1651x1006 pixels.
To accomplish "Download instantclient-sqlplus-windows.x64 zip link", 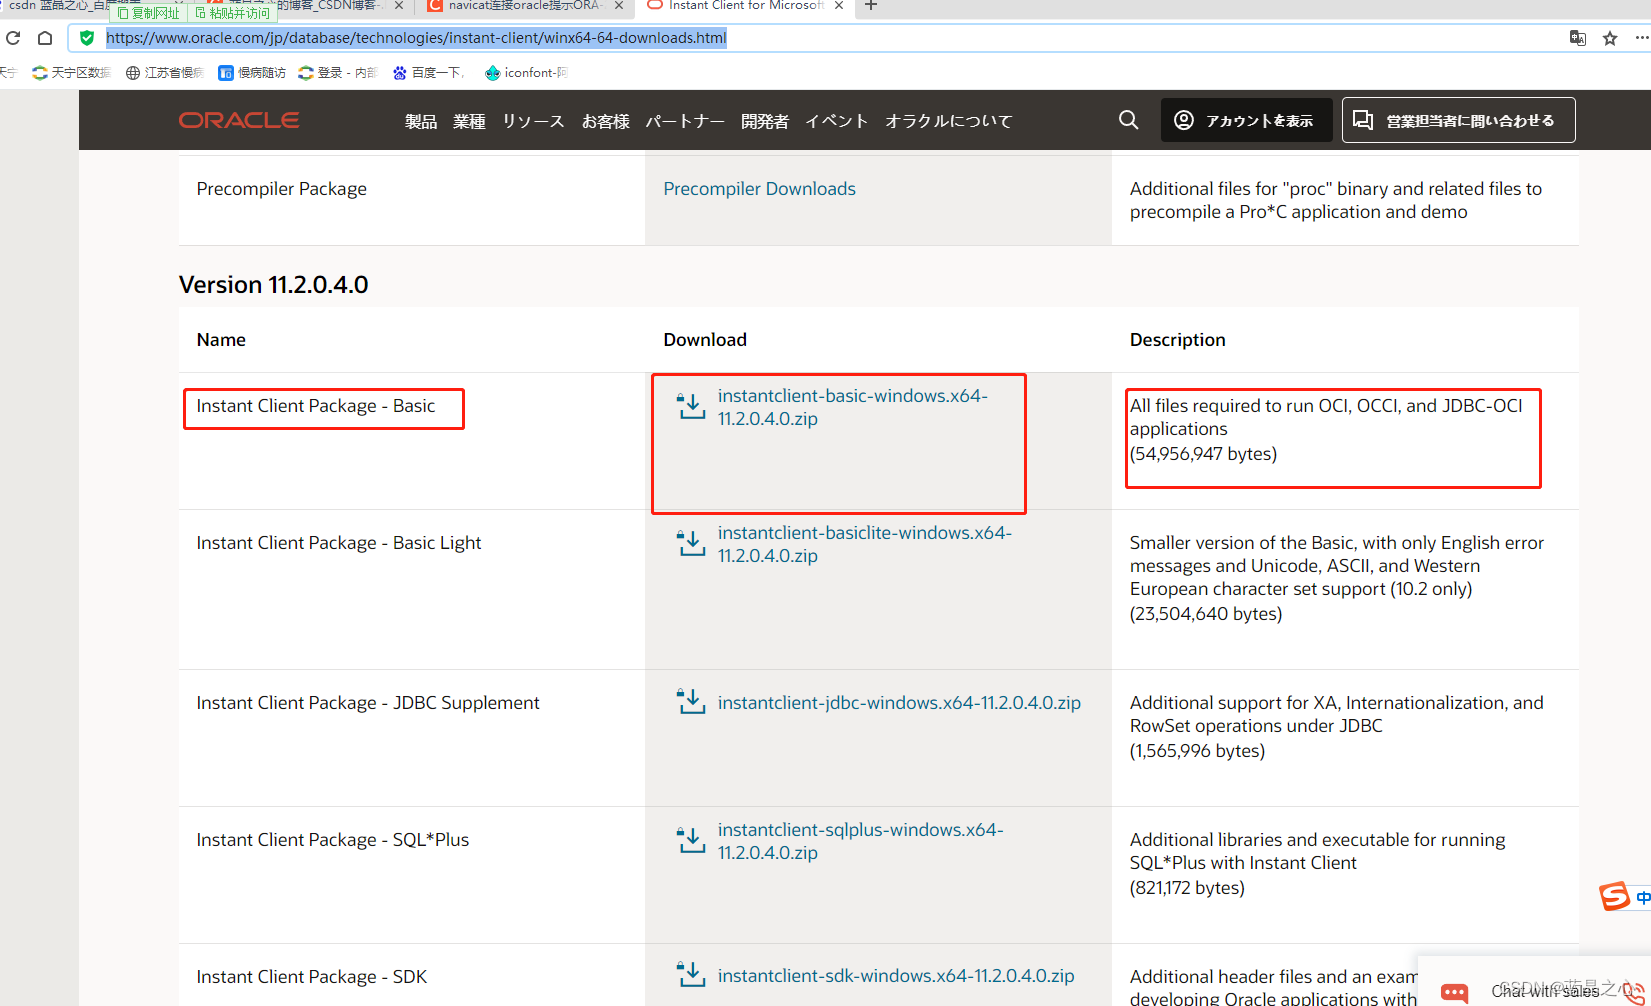I will click(x=860, y=841).
